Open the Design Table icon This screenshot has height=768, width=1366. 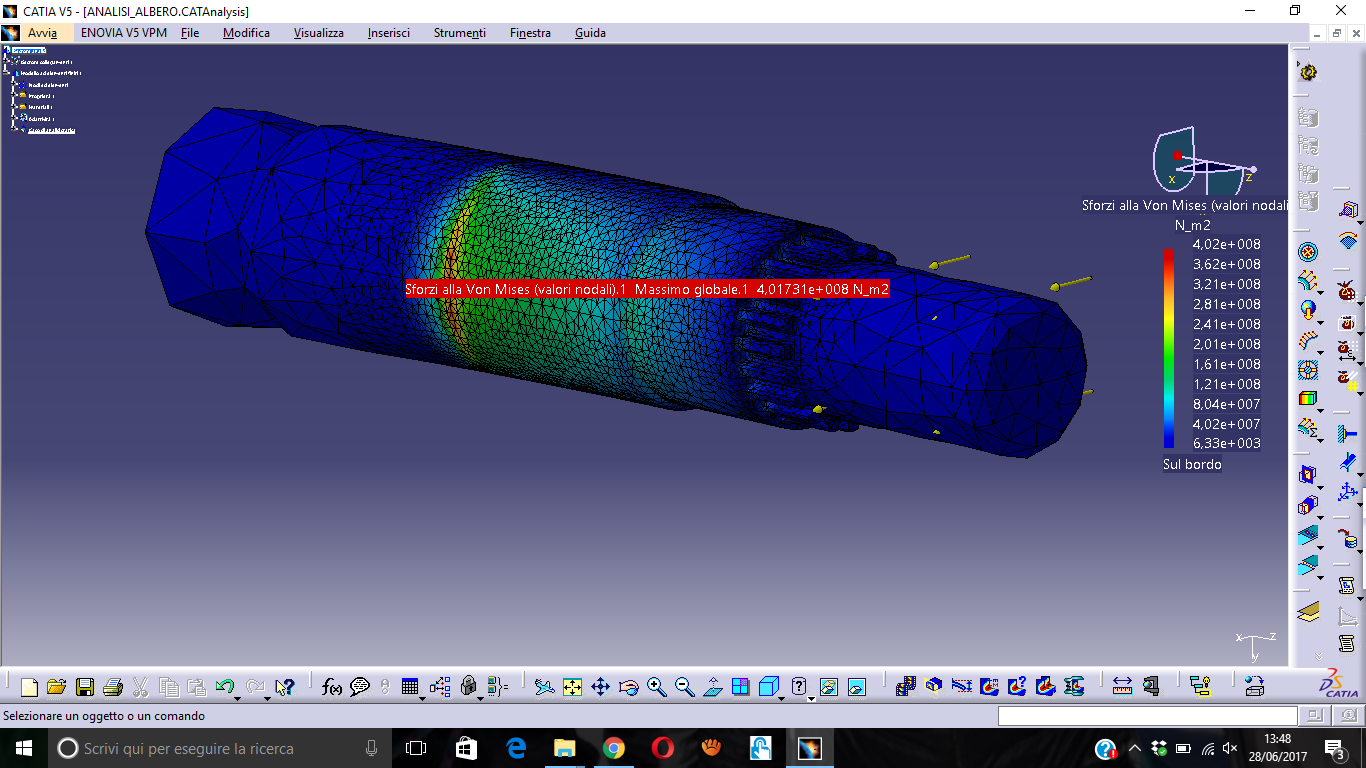409,687
